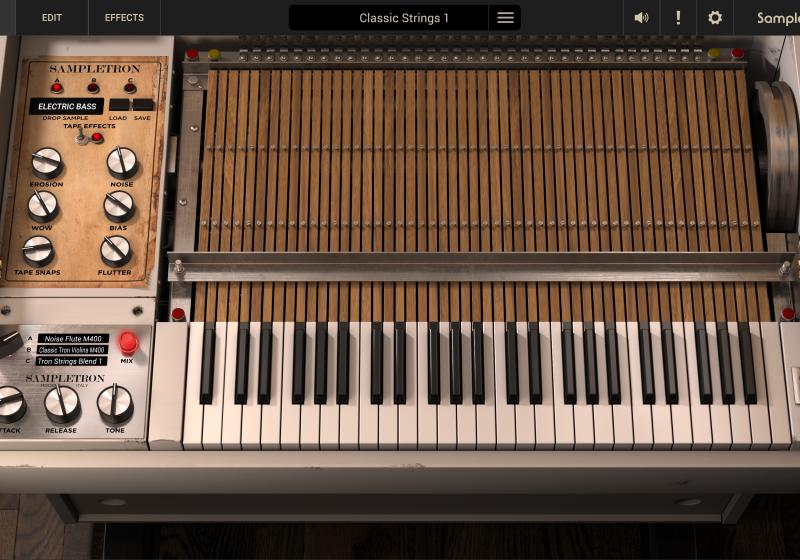Click the Load sample button
800x560 pixels.
pyautogui.click(x=118, y=105)
